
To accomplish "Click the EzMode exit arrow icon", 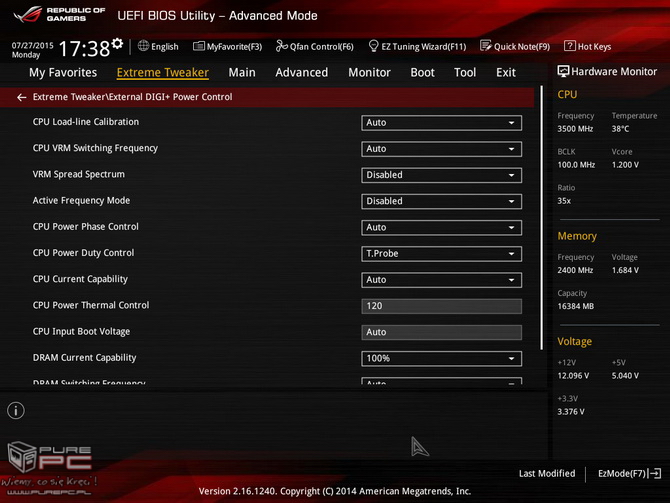I will [x=655, y=474].
